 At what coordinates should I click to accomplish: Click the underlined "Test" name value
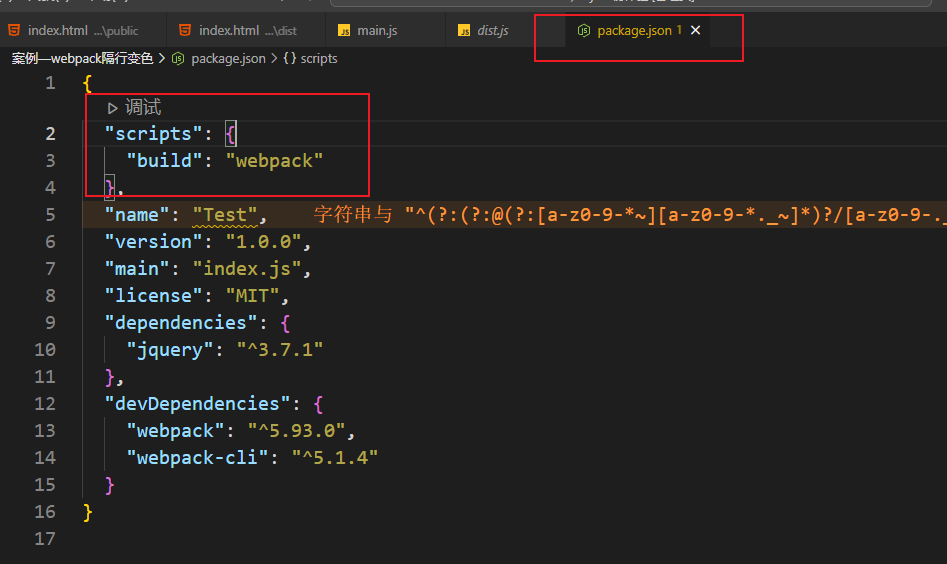(225, 215)
